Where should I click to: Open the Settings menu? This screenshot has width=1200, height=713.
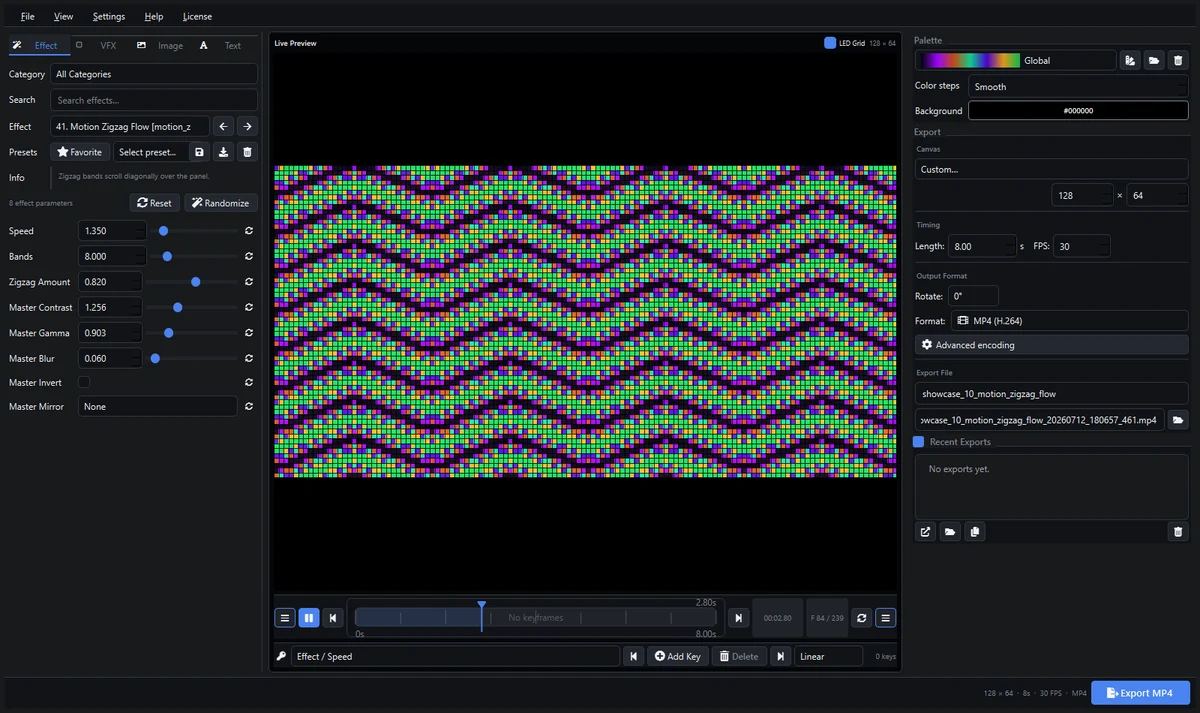pyautogui.click(x=109, y=17)
